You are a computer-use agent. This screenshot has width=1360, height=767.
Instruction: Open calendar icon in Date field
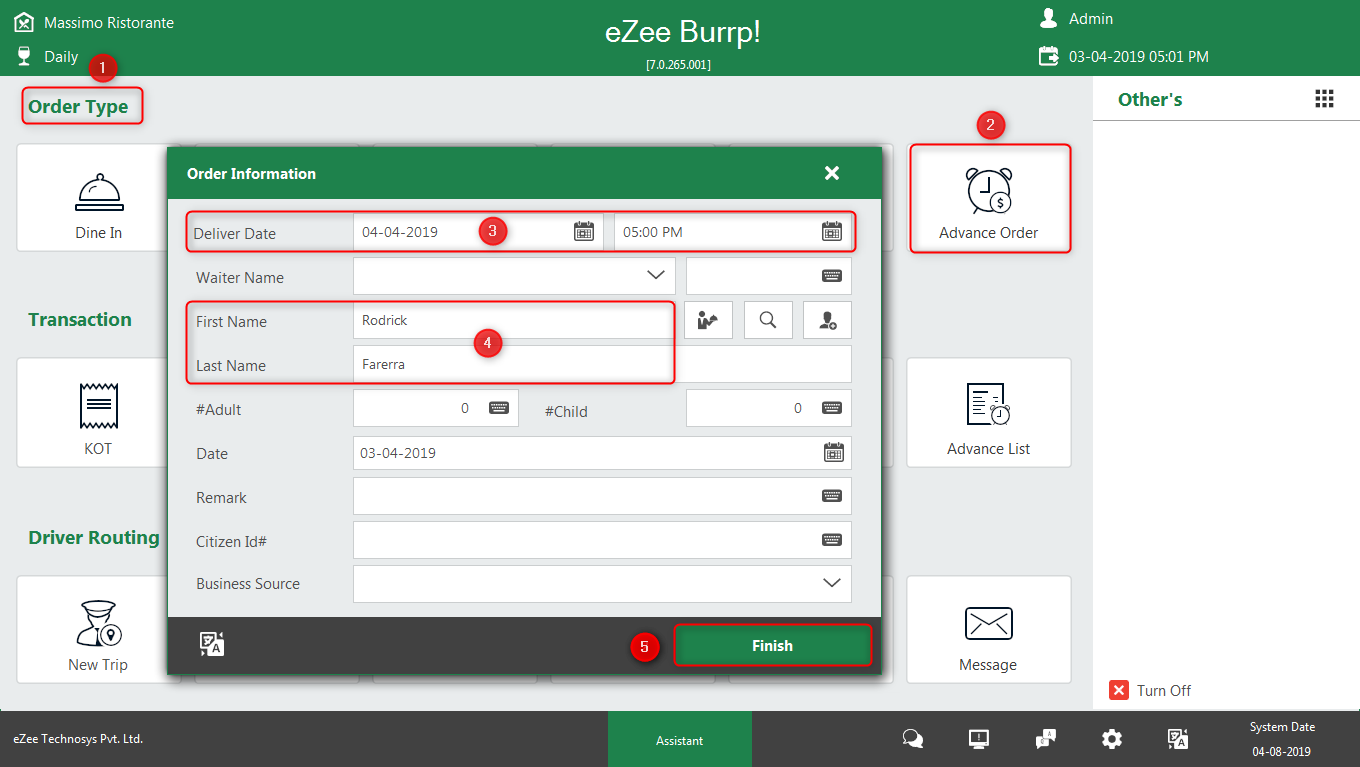(x=834, y=453)
